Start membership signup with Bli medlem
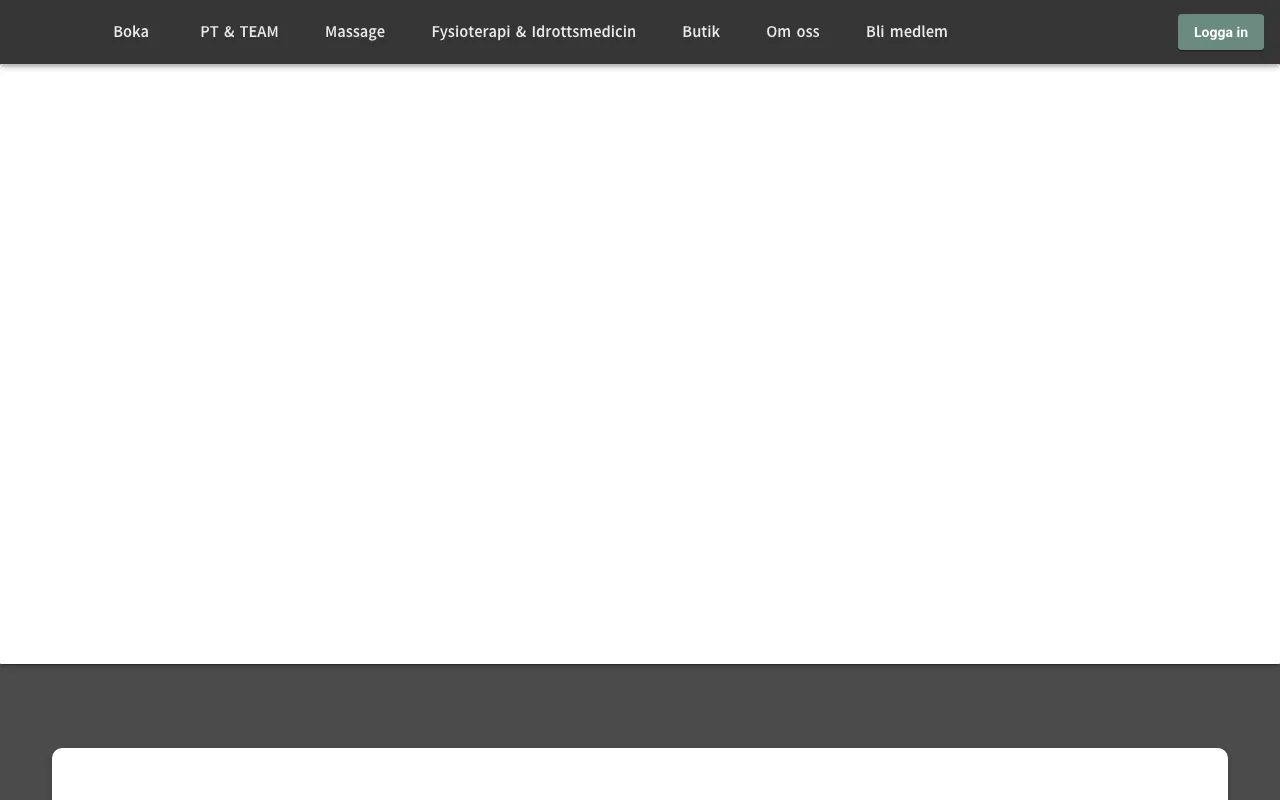Screen dimensions: 1280x800 (x=907, y=32)
